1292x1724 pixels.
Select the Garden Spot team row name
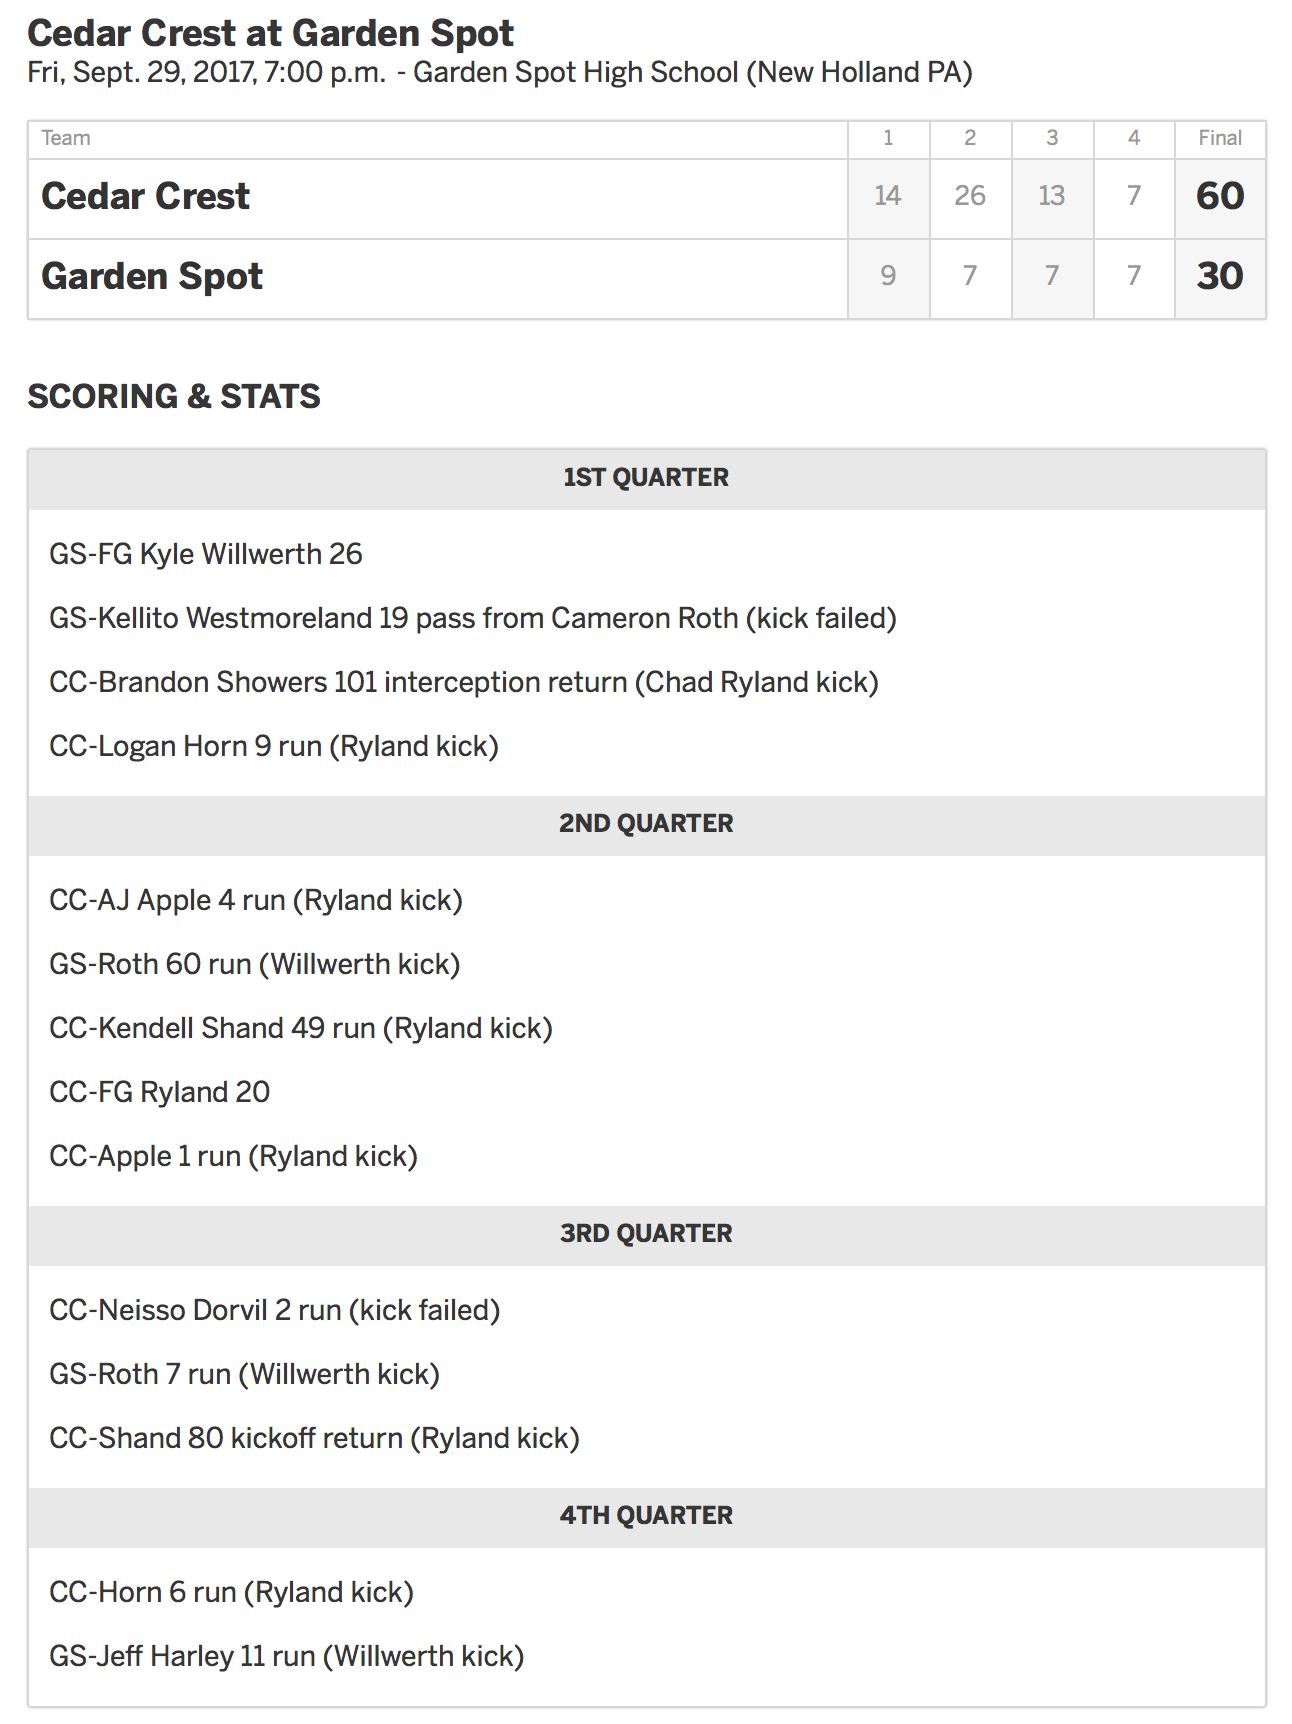pyautogui.click(x=152, y=276)
